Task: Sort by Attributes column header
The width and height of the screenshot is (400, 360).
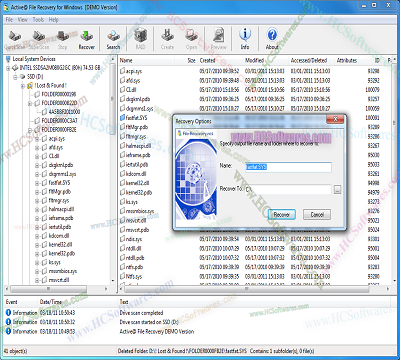Action: click(347, 61)
